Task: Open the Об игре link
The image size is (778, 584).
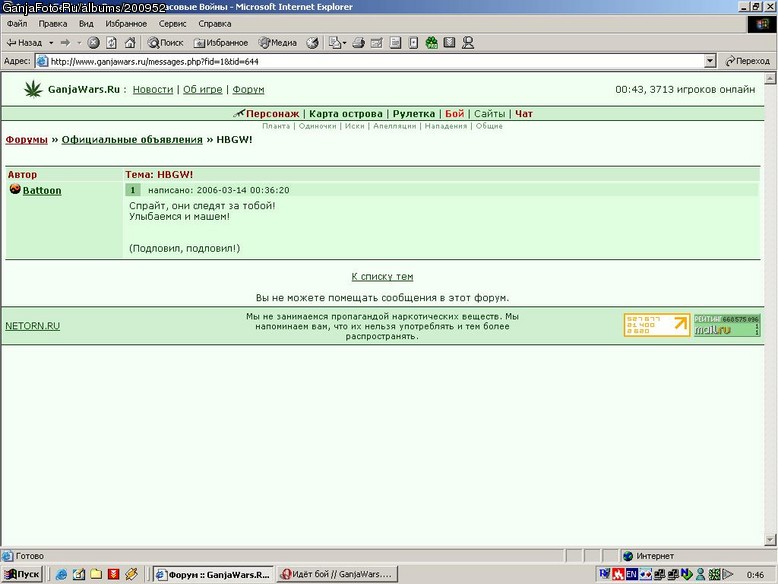Action: pos(202,90)
